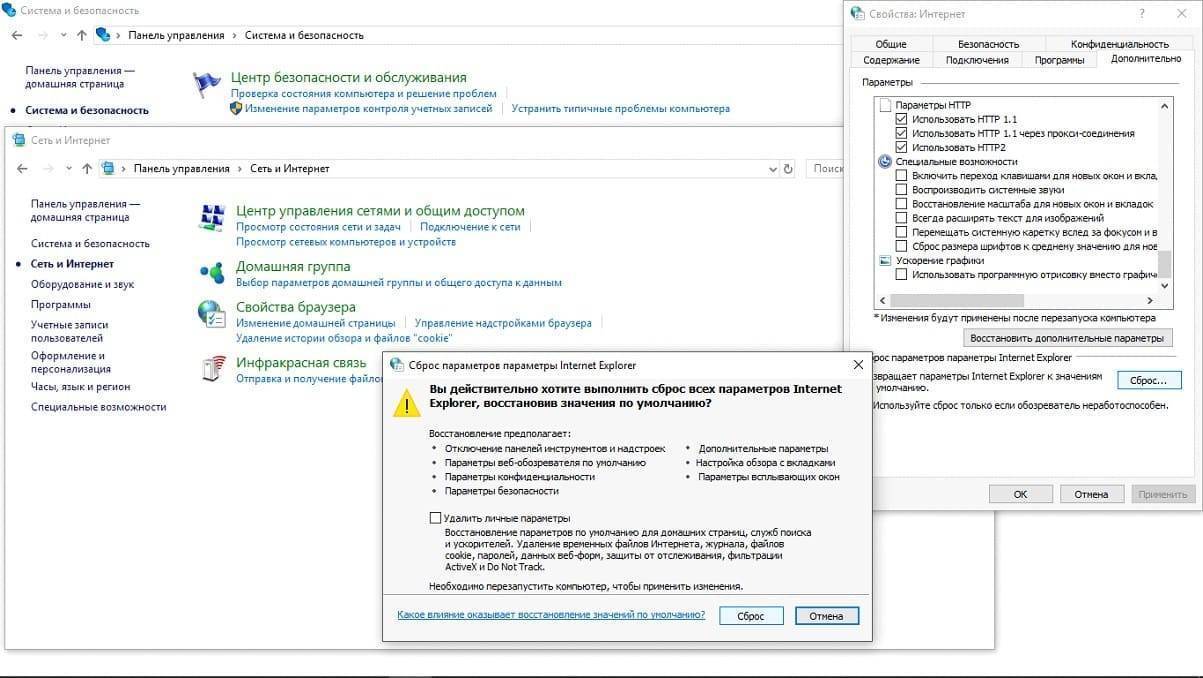Toggle 'Использовать HTTP2' checkbox
Viewport: 1203px width, 678px height.
click(901, 147)
